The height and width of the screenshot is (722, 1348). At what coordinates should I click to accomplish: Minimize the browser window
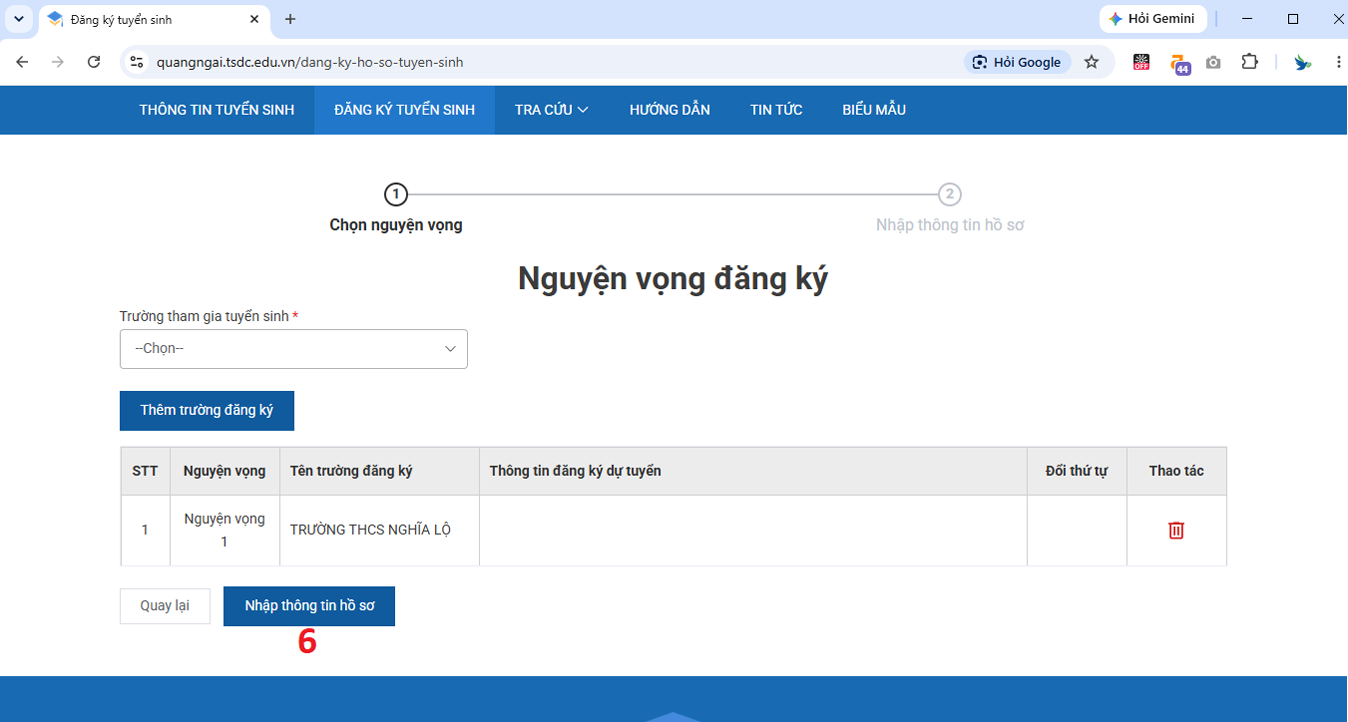point(1247,19)
